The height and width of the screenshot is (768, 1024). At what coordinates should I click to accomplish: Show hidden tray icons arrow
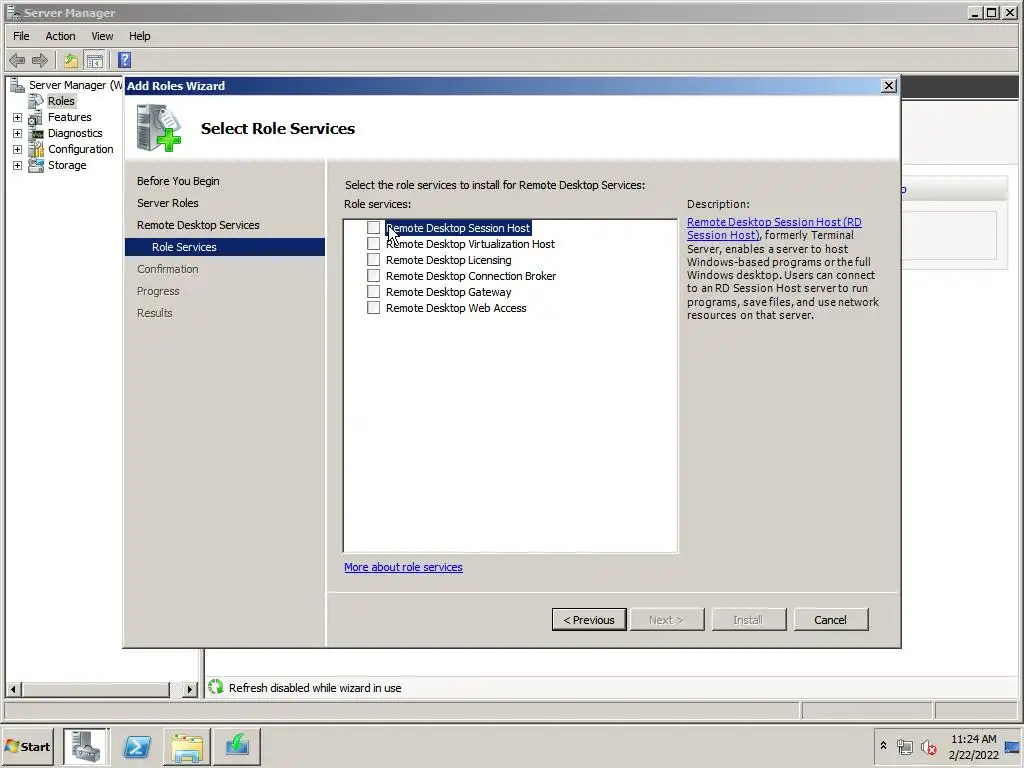[883, 745]
